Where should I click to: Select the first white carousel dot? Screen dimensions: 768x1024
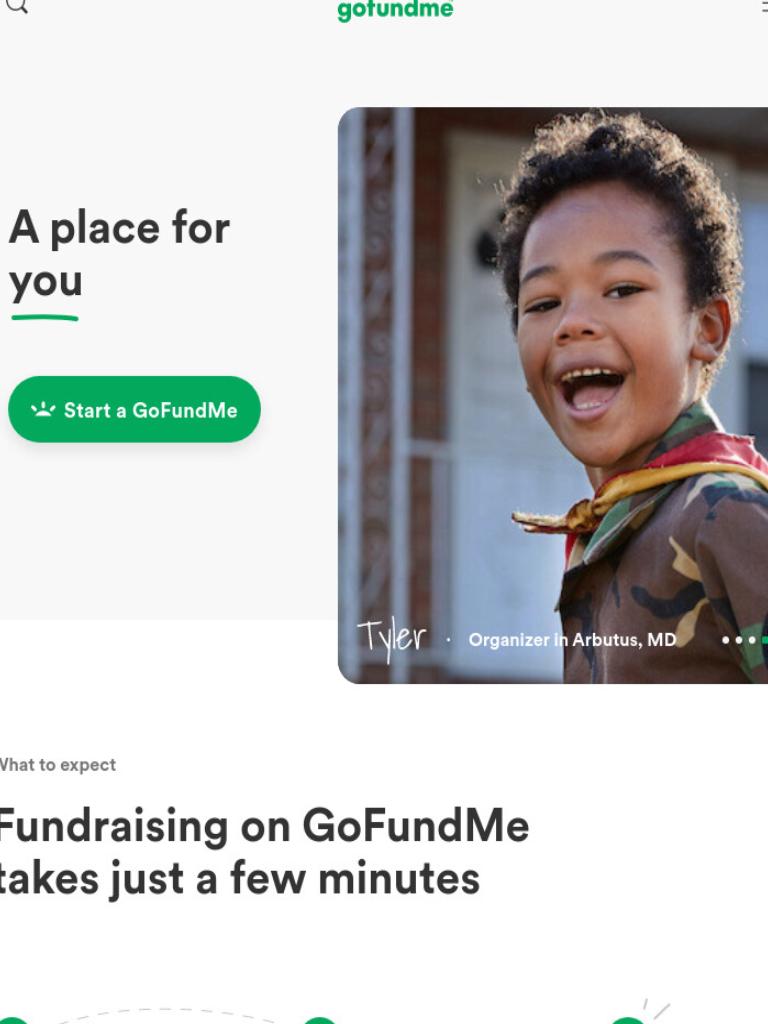coord(726,640)
